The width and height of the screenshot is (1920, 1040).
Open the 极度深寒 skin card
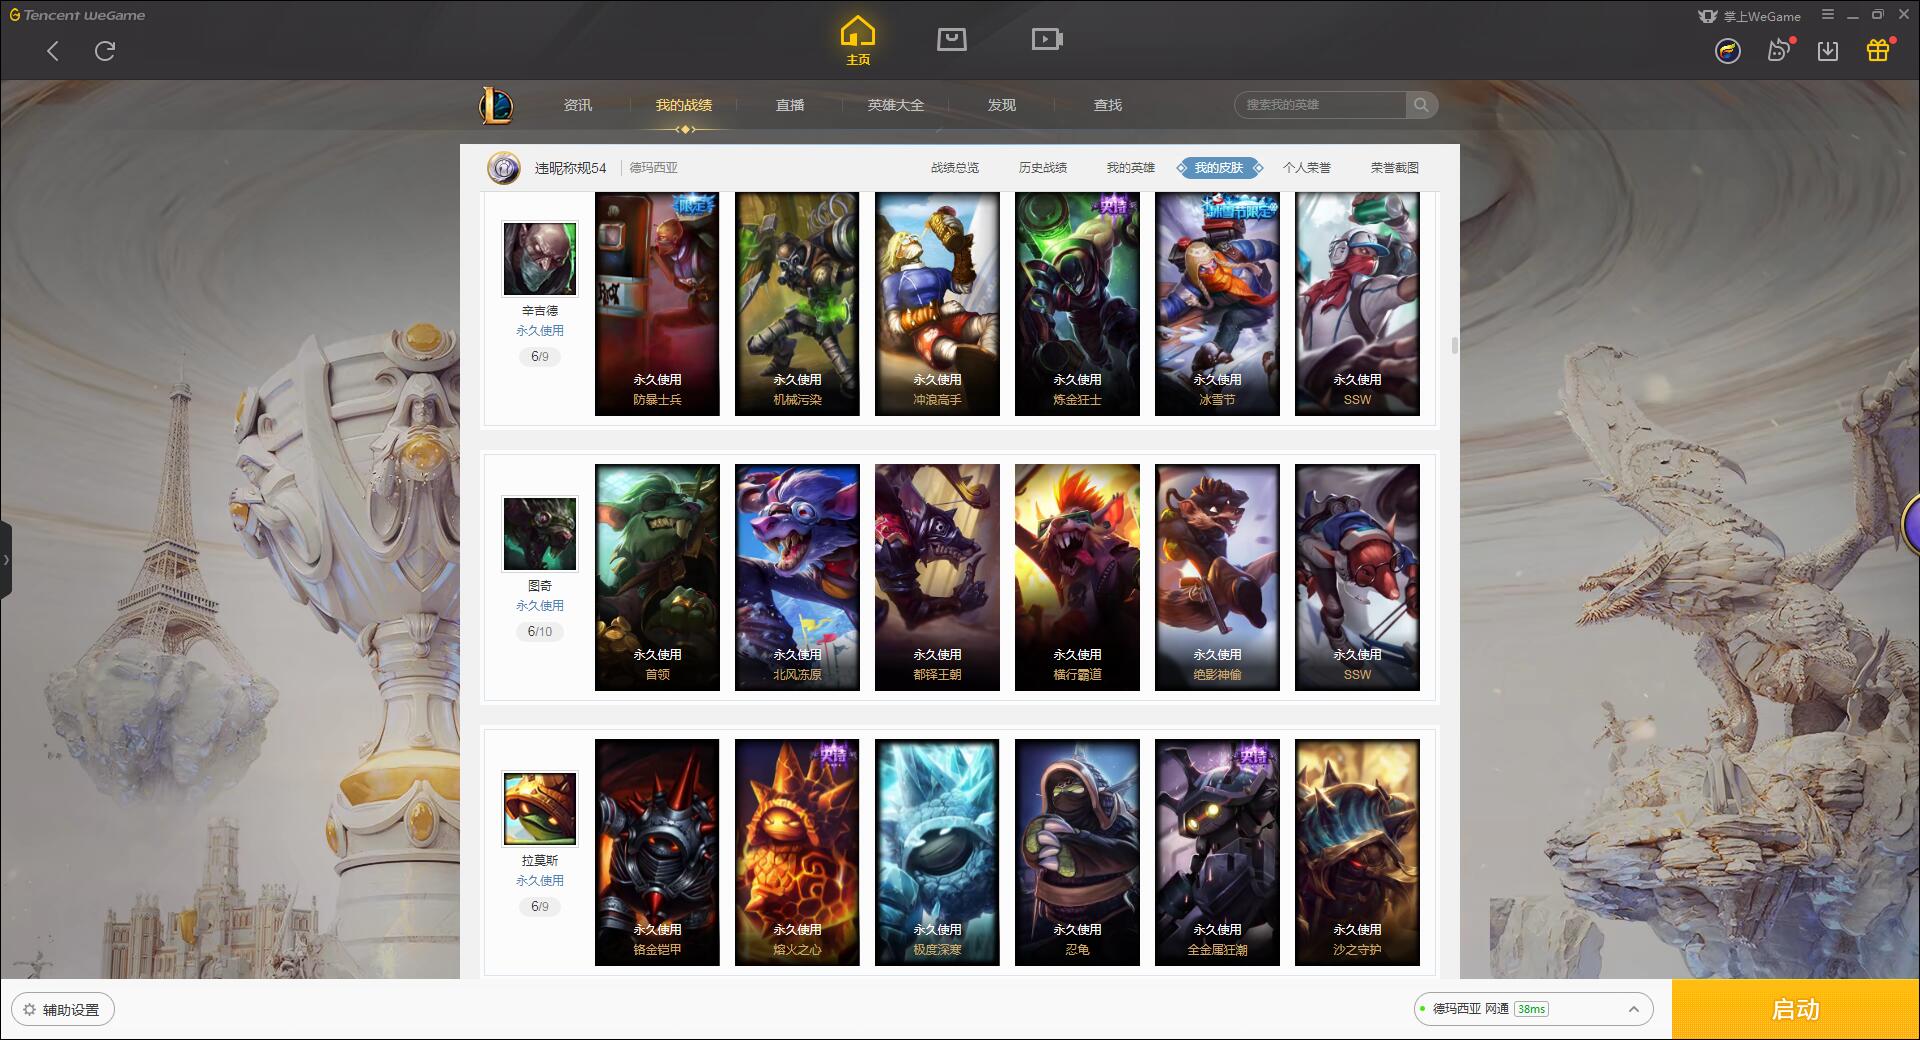point(937,852)
